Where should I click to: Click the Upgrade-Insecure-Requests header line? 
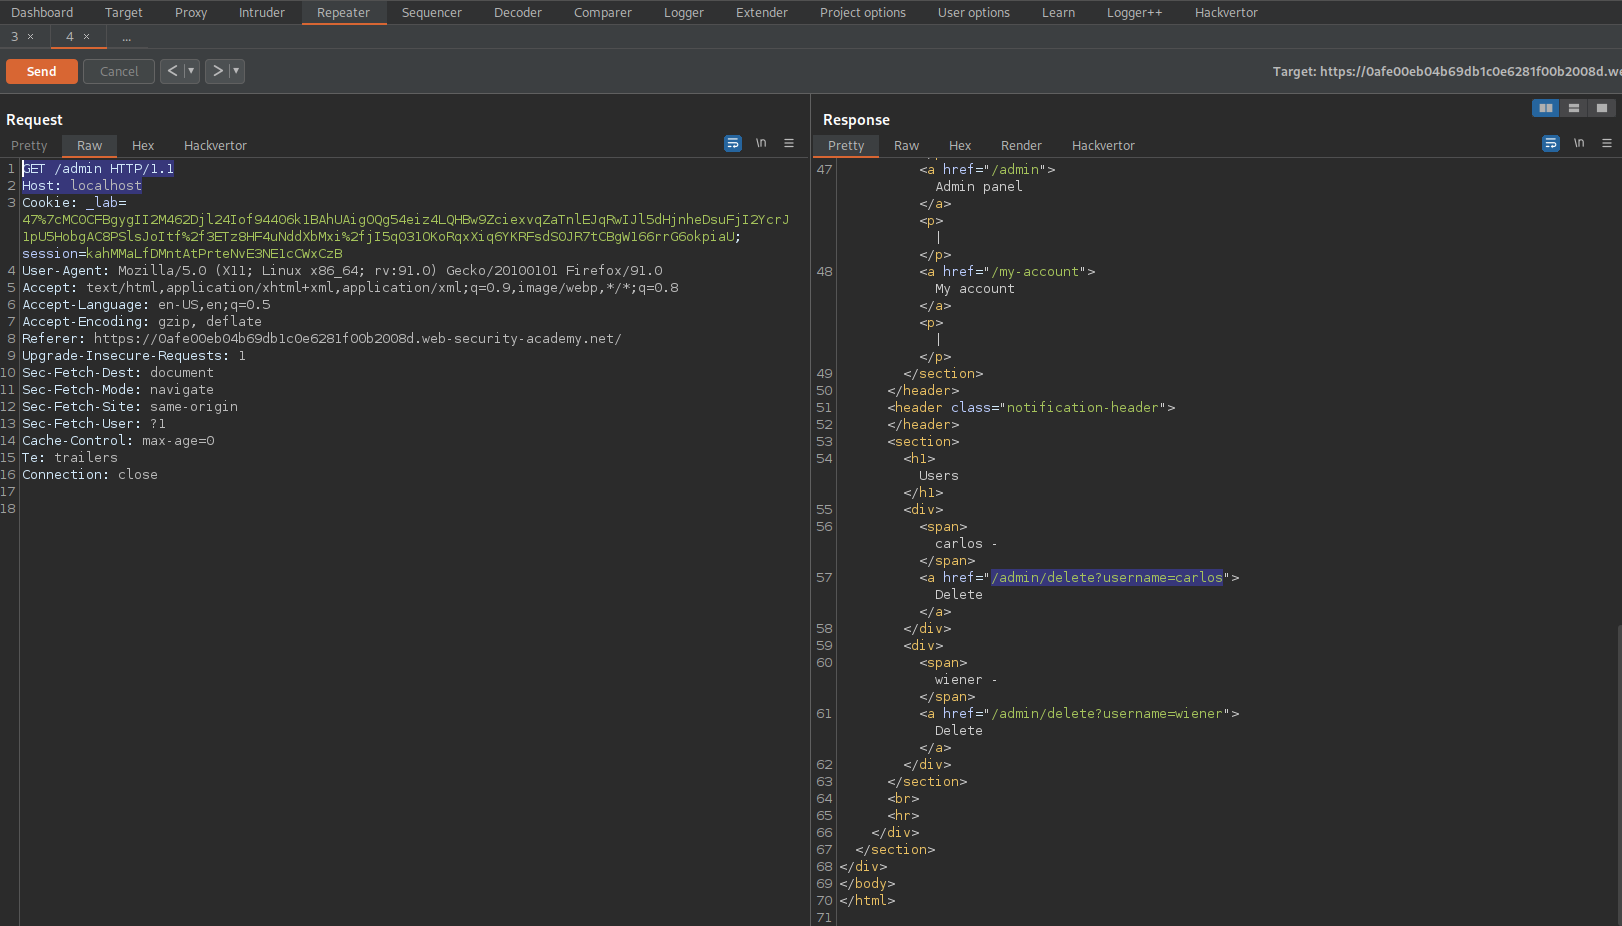click(134, 356)
